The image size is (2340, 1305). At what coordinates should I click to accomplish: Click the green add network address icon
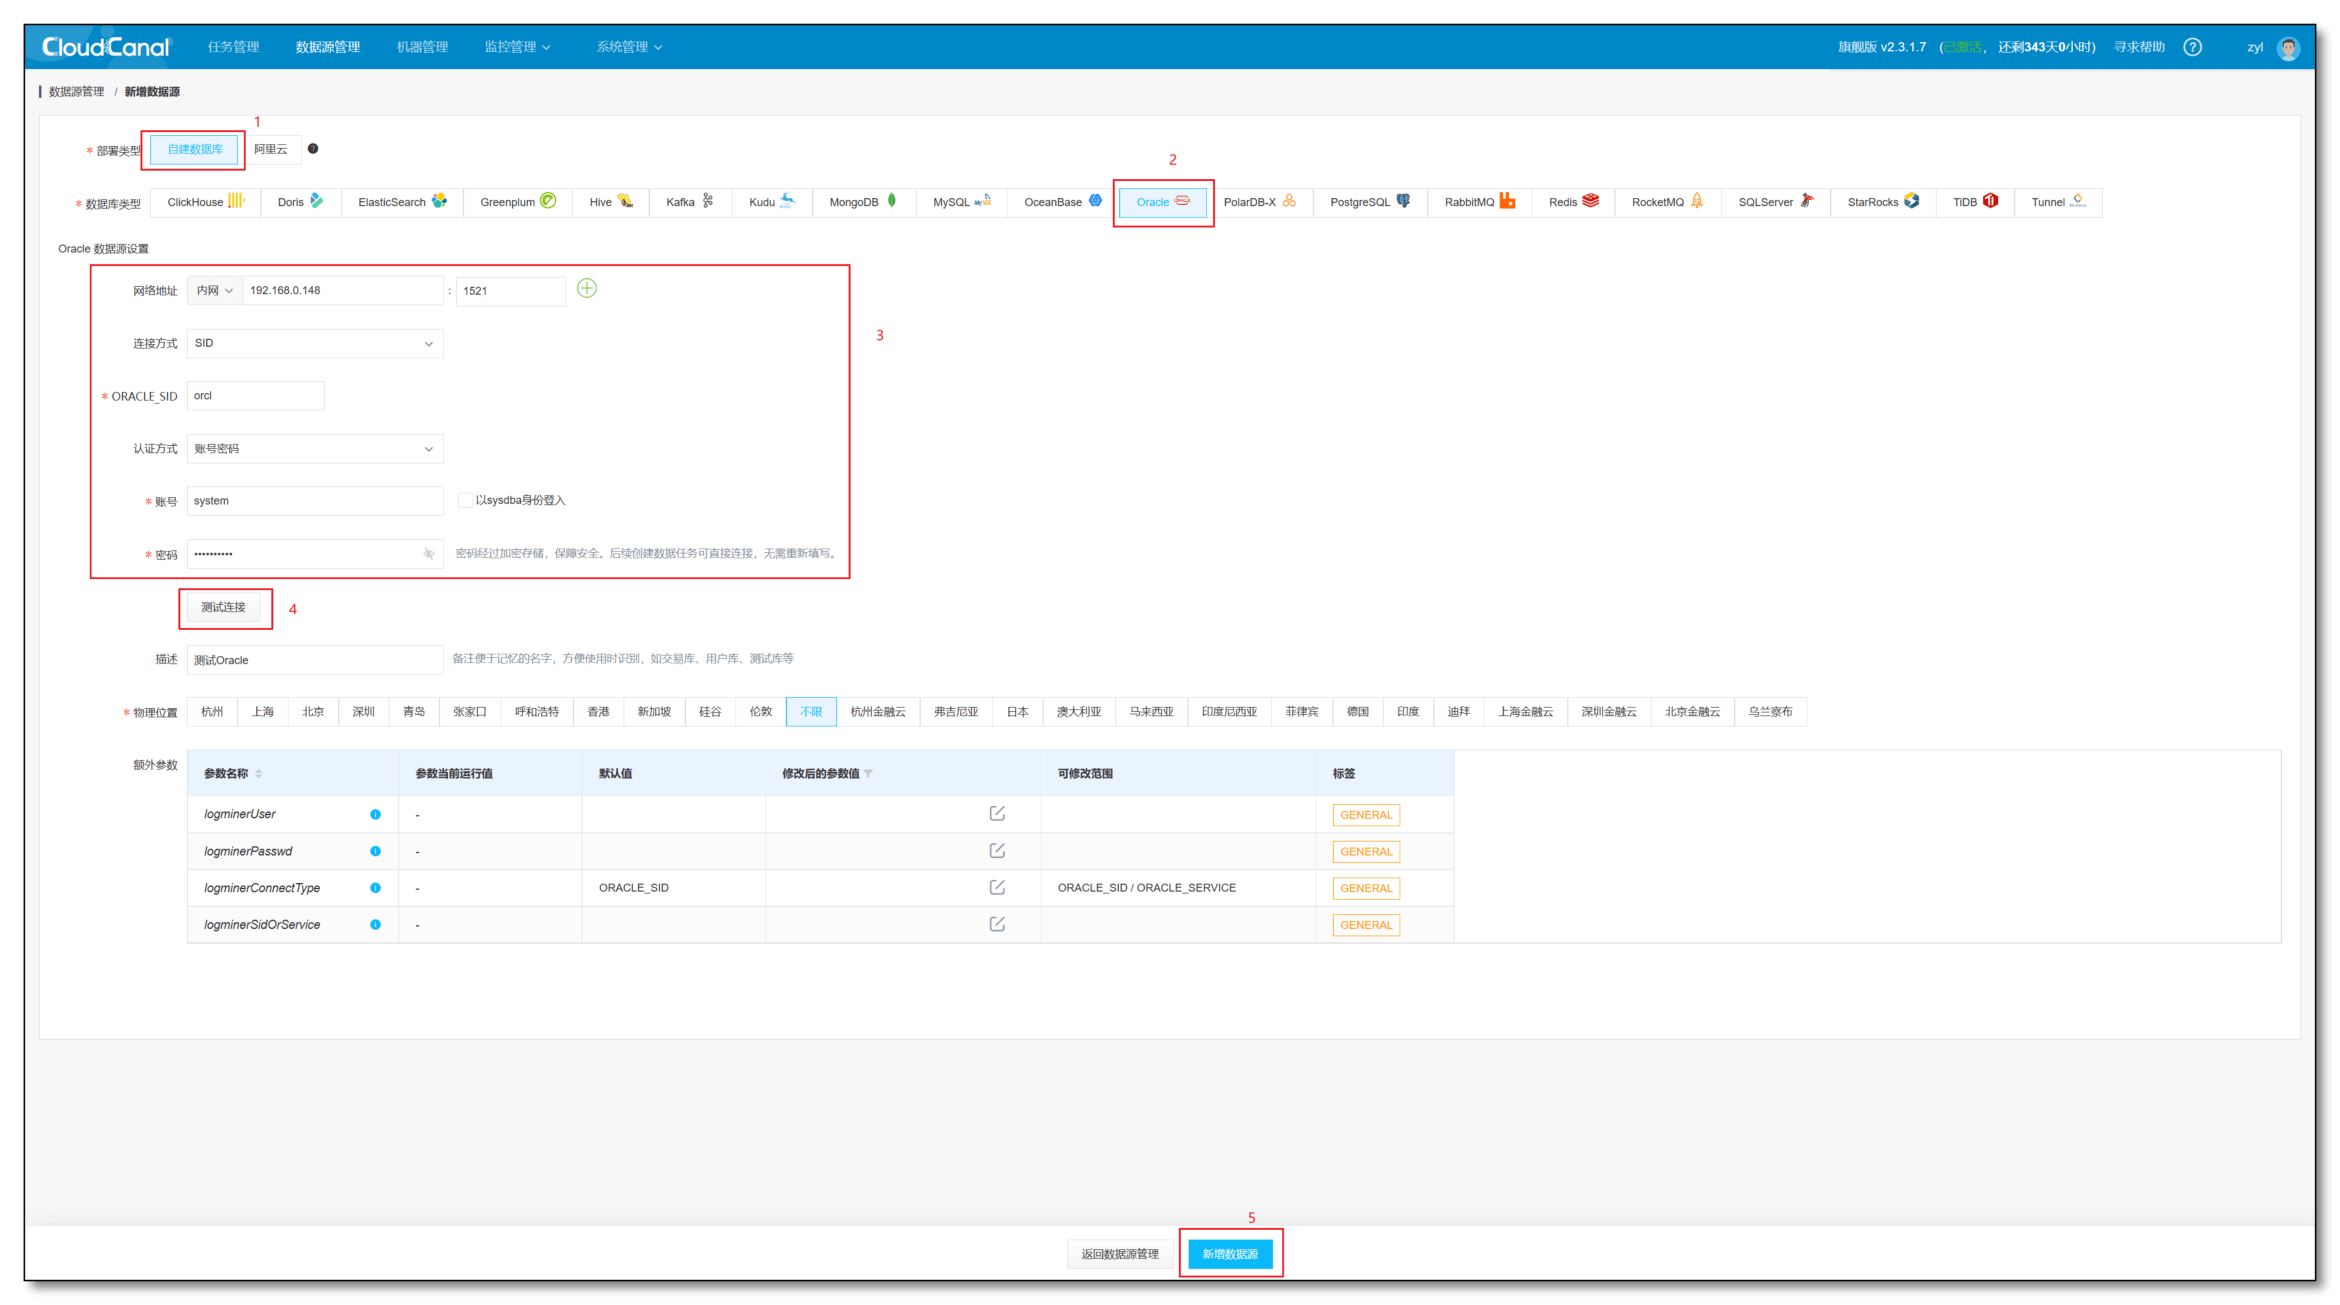587,289
